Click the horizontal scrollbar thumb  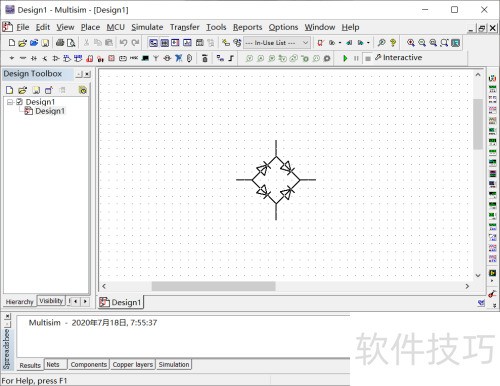coord(213,286)
